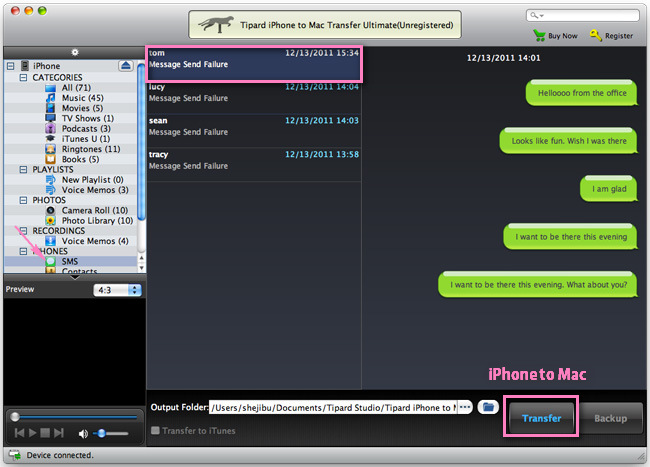Screen dimensions: 650x467
Task: Click the speaker mute icon
Action: pos(83,433)
